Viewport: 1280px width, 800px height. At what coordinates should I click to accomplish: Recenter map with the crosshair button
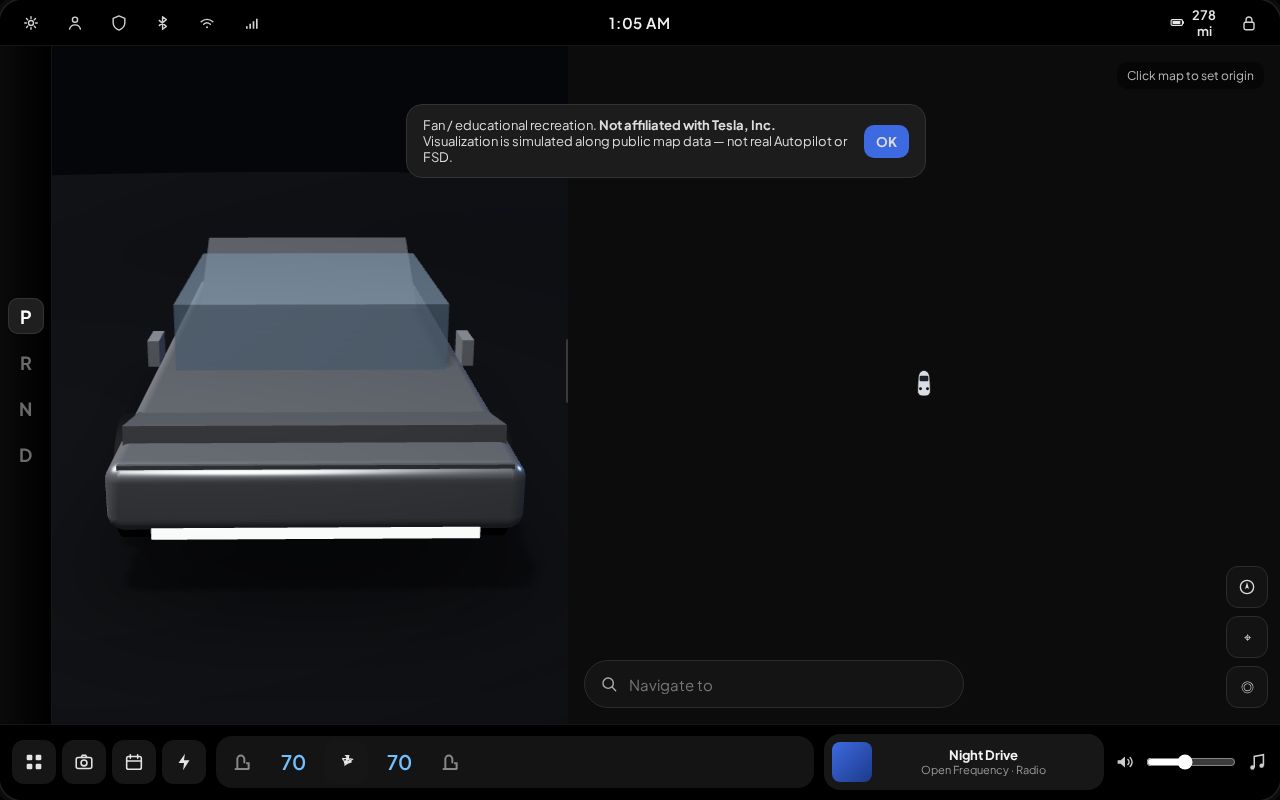click(x=1247, y=637)
